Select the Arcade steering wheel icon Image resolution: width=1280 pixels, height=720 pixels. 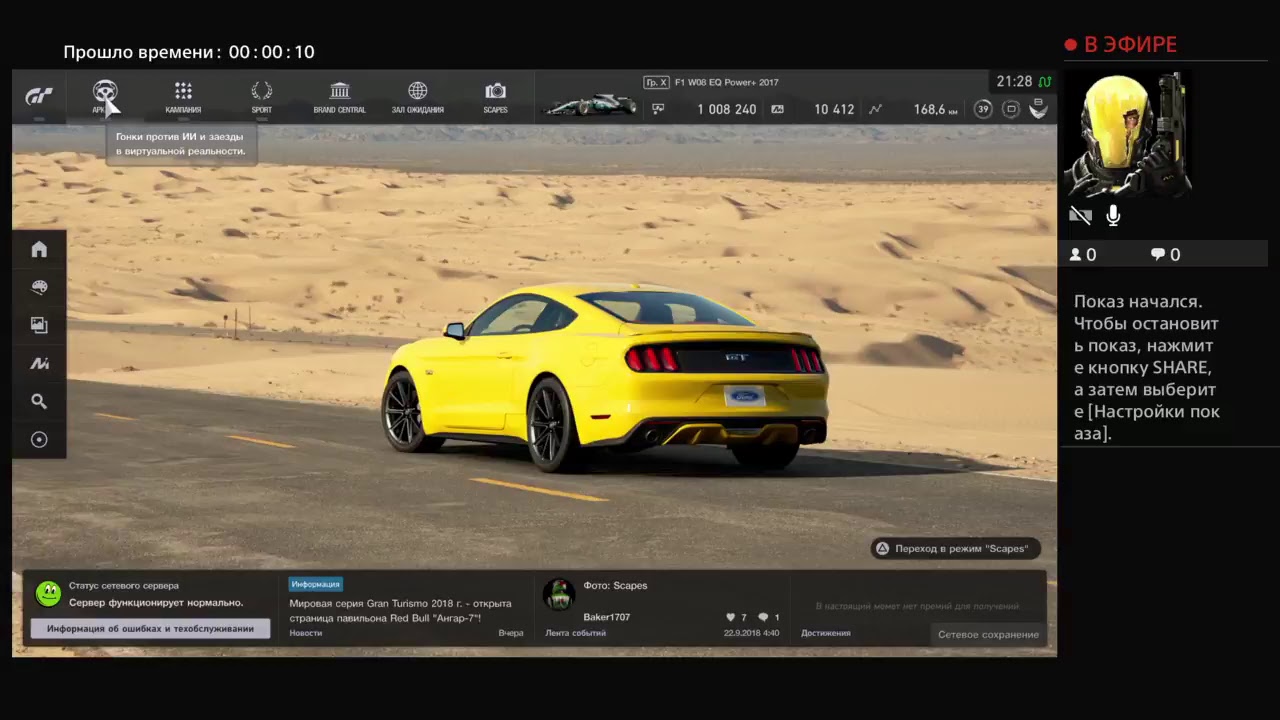coord(105,92)
